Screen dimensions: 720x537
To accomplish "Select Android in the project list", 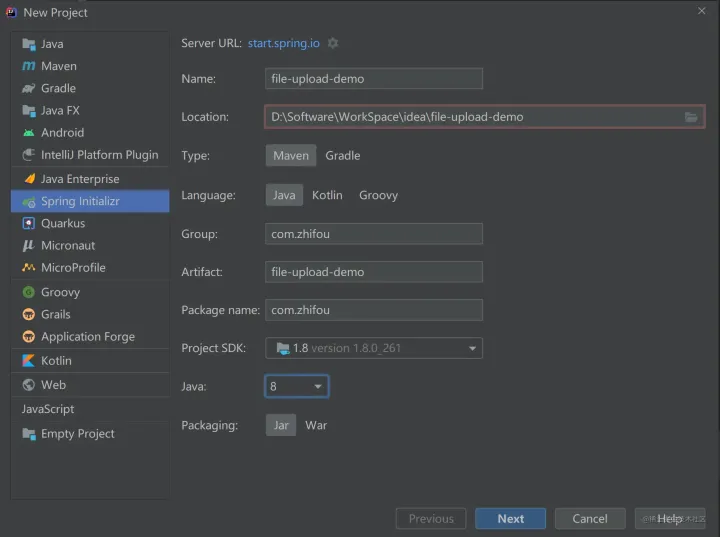I will click(90, 133).
